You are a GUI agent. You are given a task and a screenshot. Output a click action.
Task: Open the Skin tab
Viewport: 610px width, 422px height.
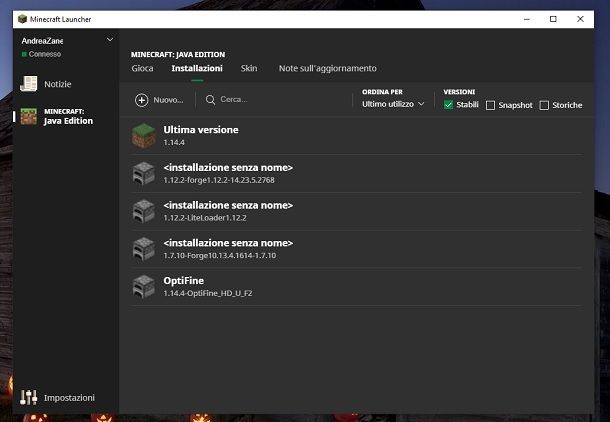(249, 68)
